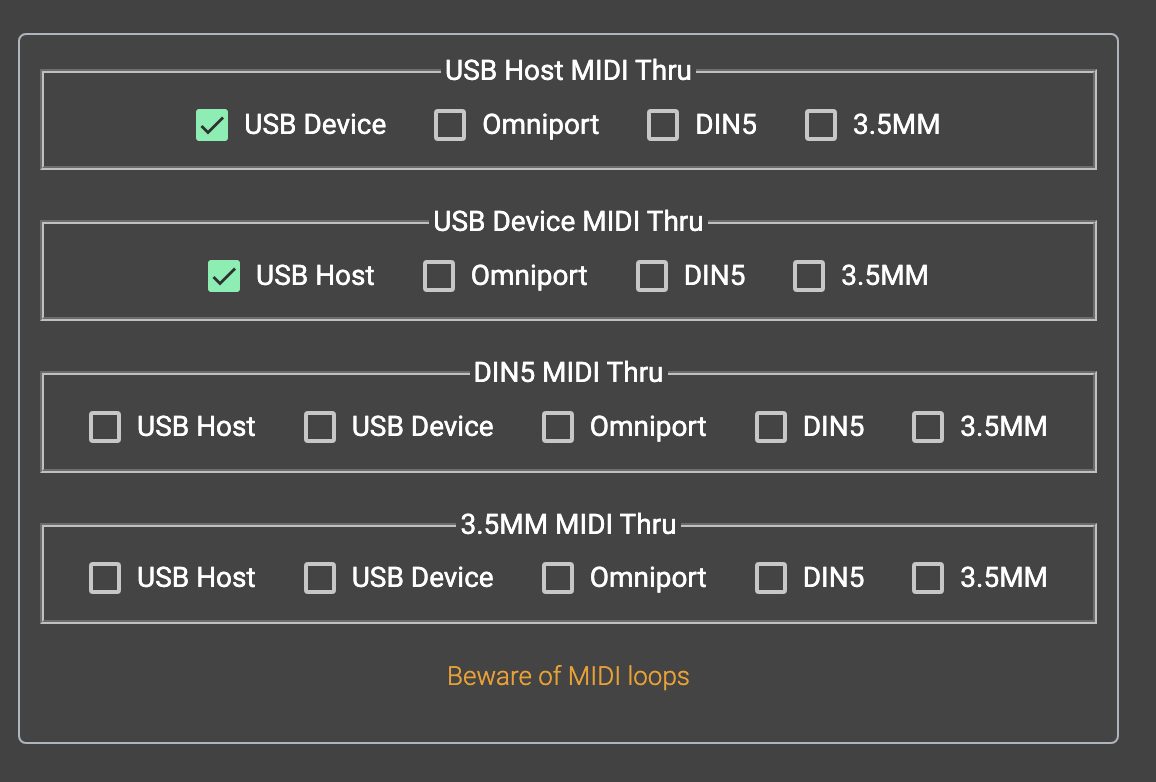
Task: Enable Omniport for USB Device MIDI Thru
Action: point(439,276)
